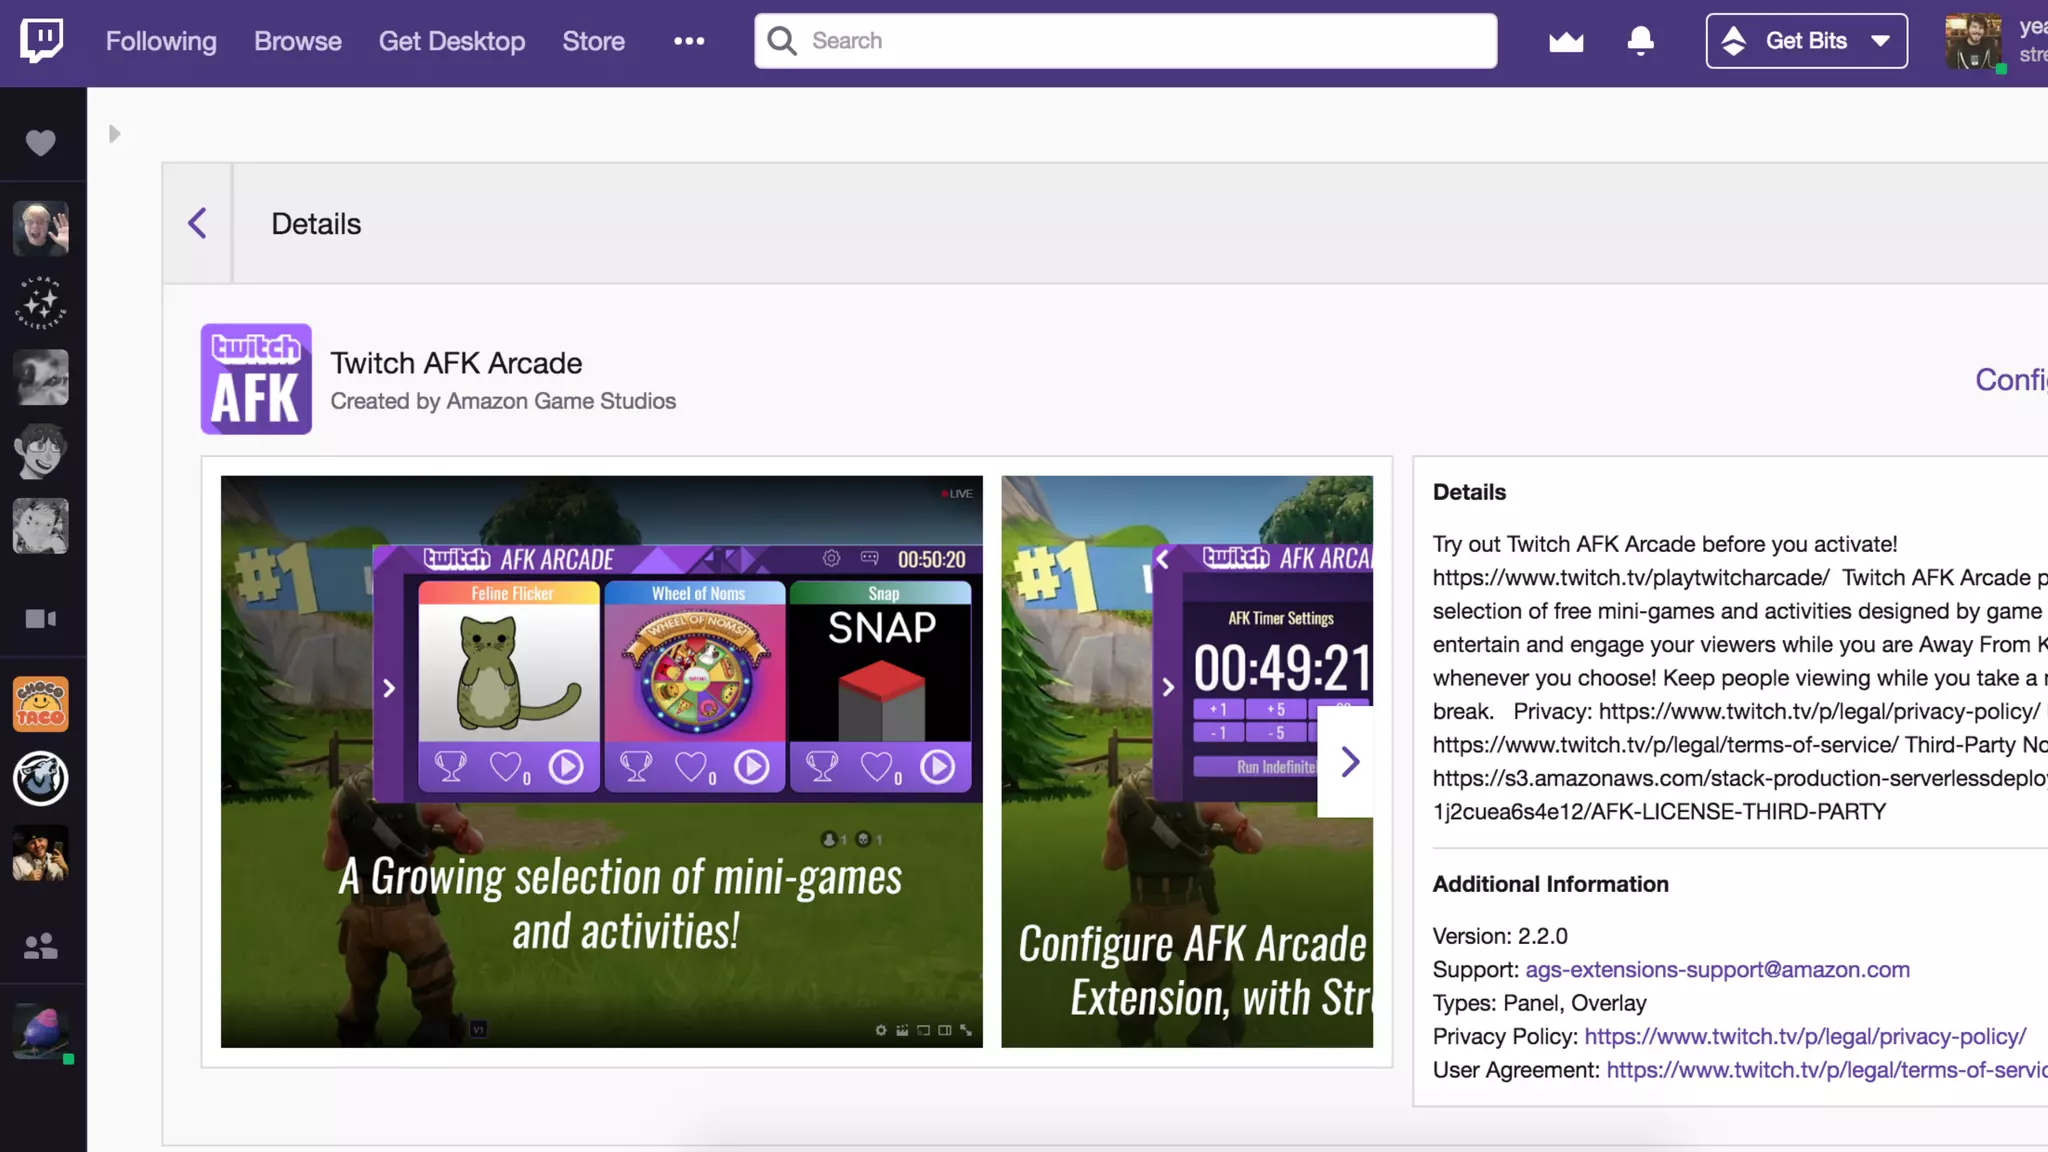
Task: Go back using Details back arrow
Action: [198, 223]
